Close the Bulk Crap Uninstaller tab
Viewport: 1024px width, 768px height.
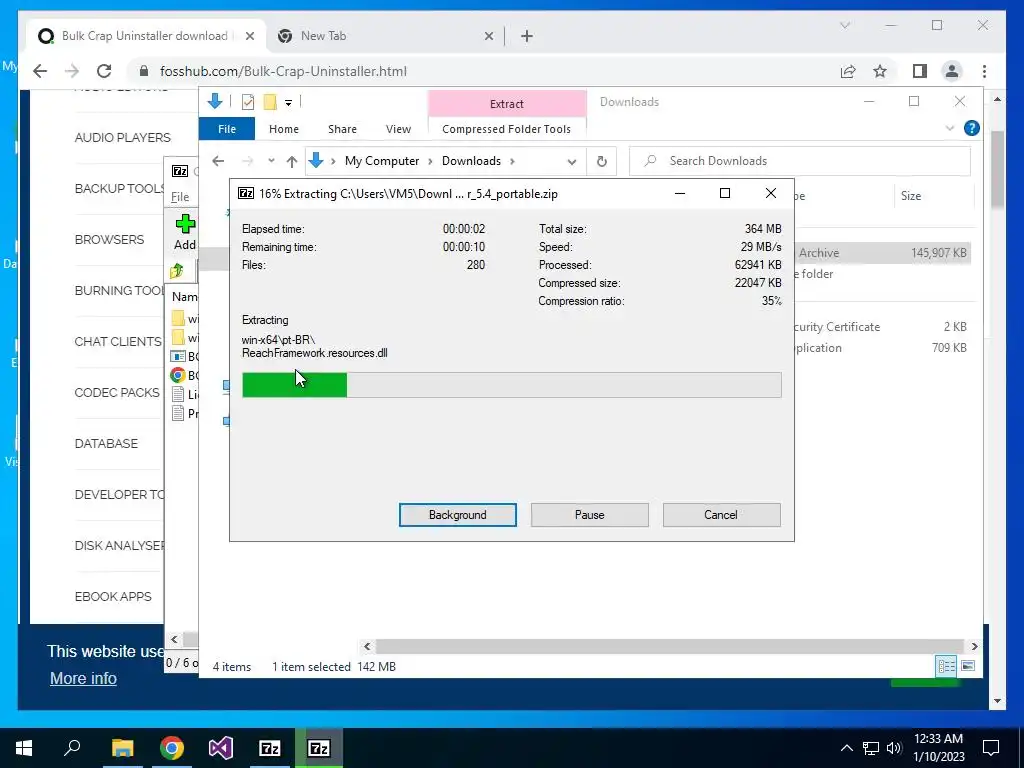249,36
